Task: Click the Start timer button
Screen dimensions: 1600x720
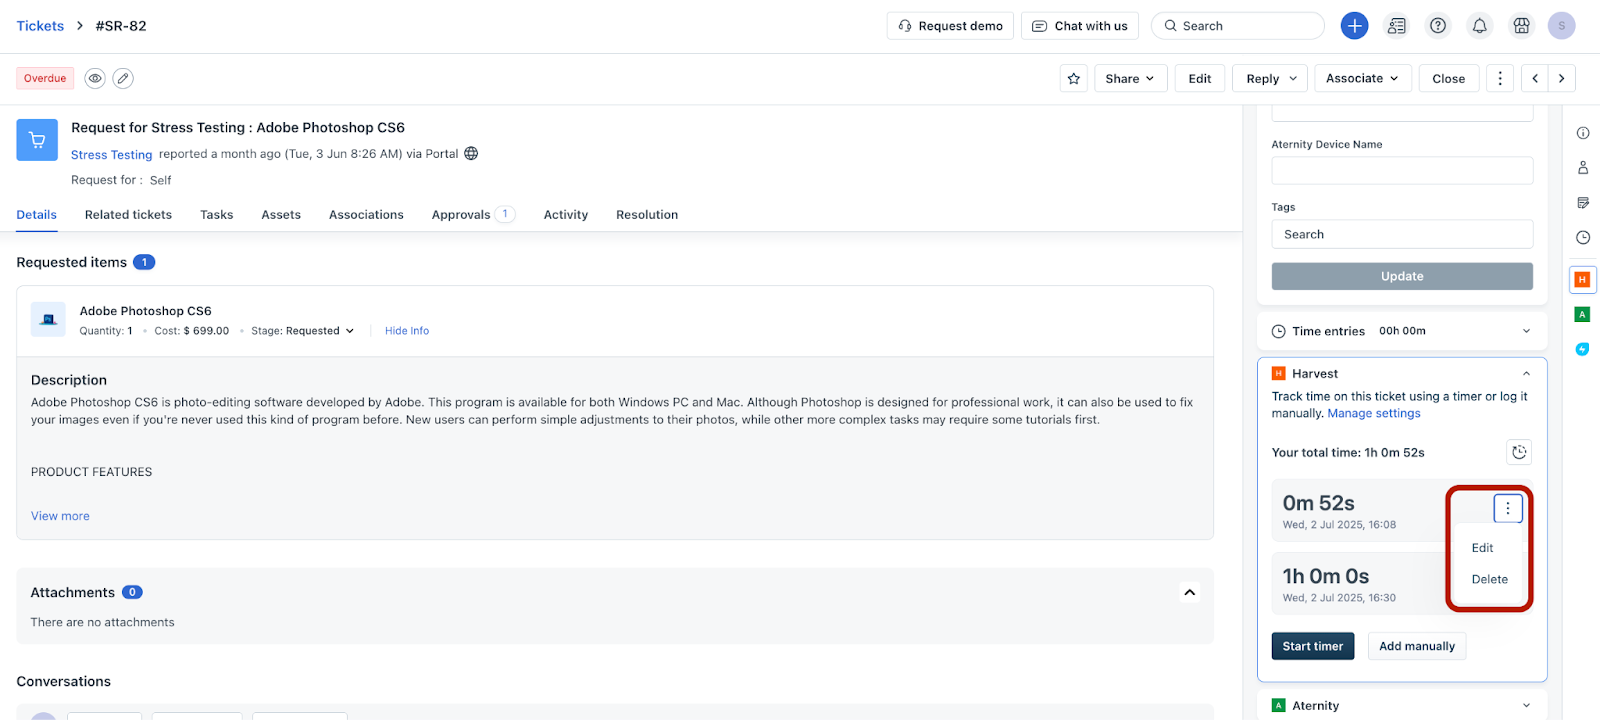Action: (x=1313, y=646)
